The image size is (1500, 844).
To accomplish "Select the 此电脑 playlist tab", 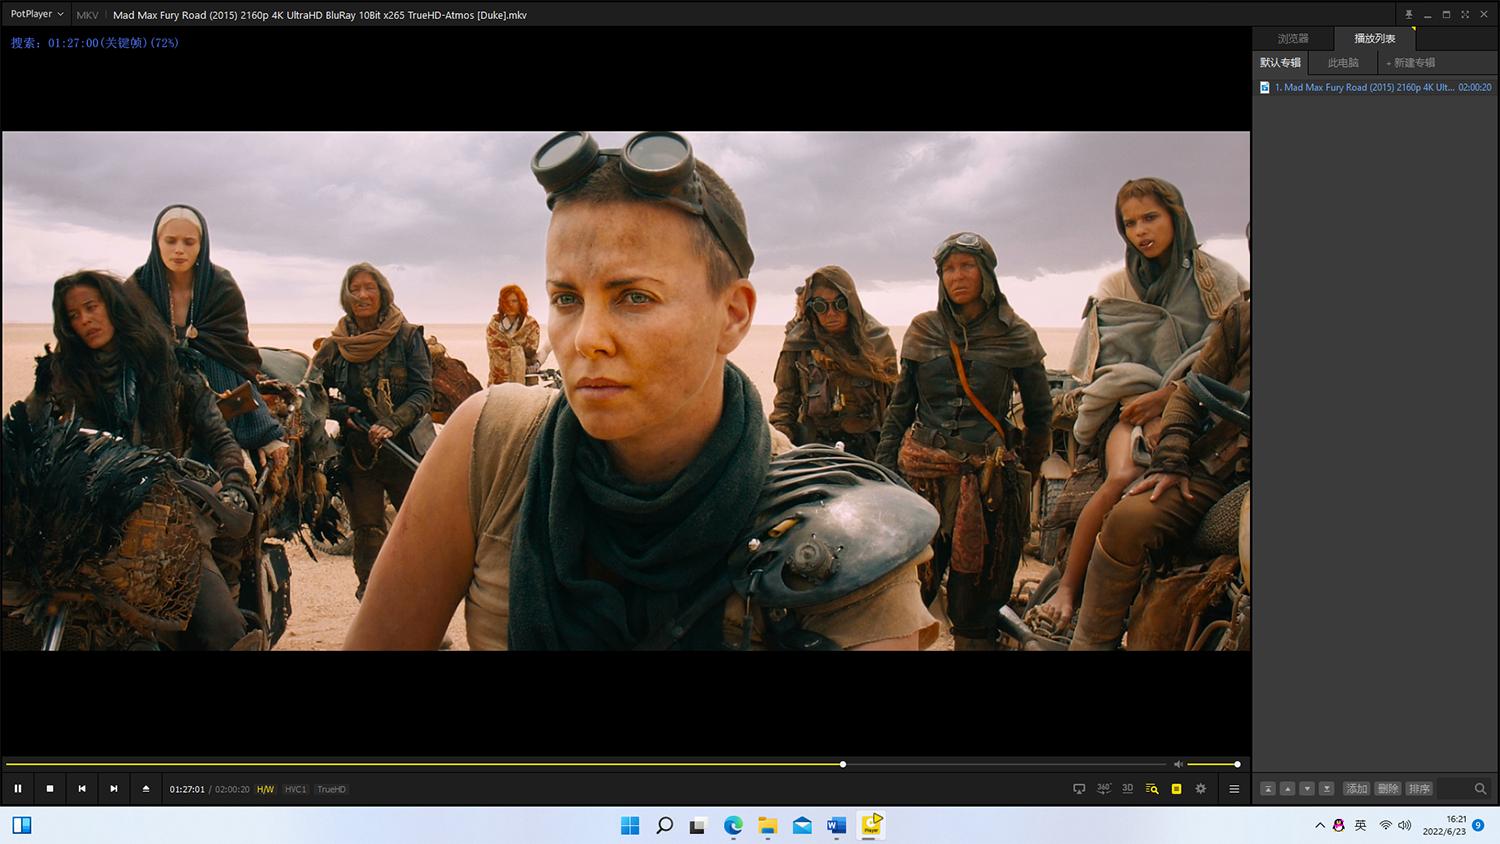I will click(1343, 63).
